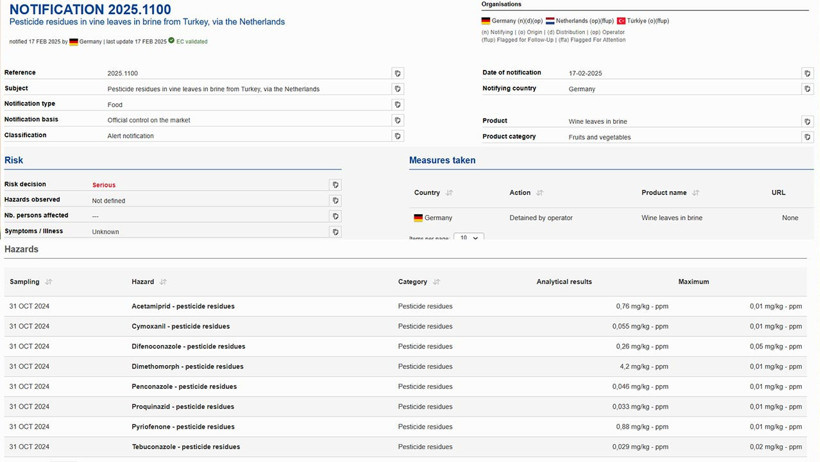Image resolution: width=820 pixels, height=462 pixels.
Task: Click the Dimethomorph pesticide residues hazard
Action: pyautogui.click(x=187, y=367)
